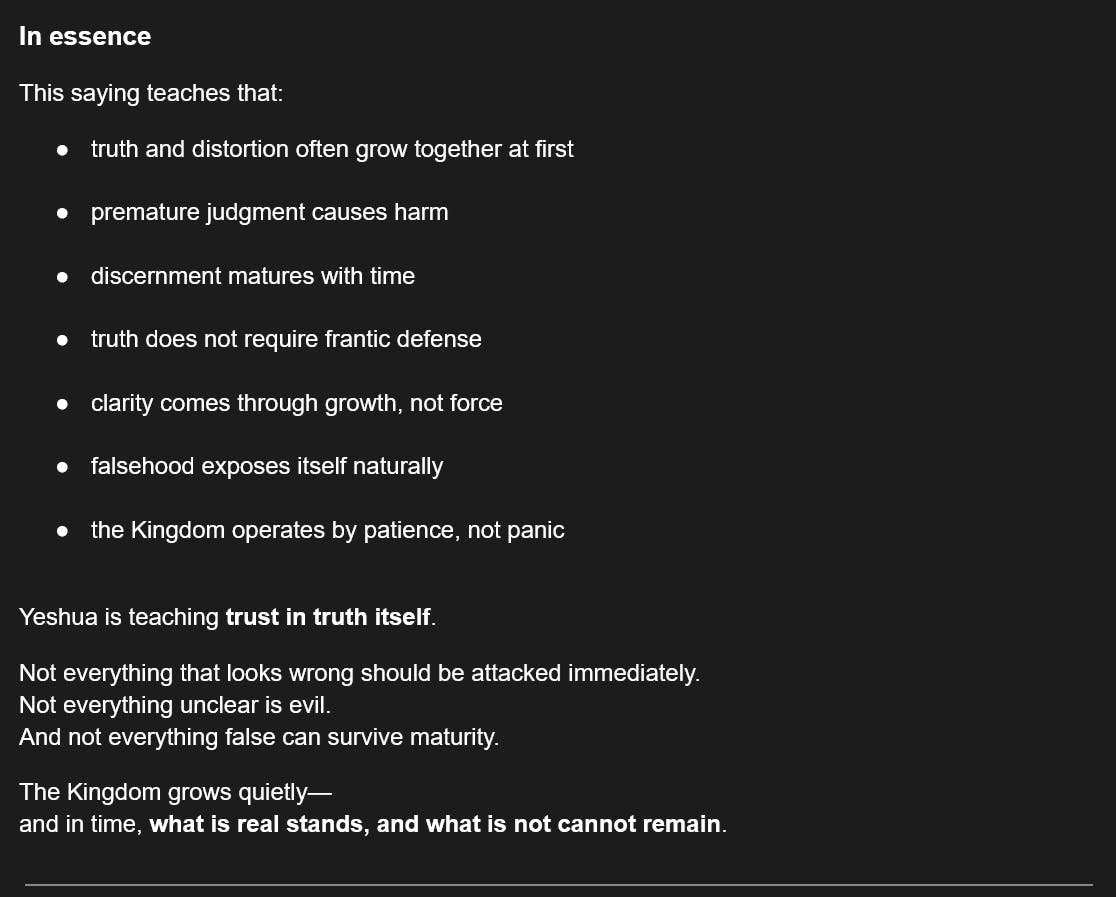This screenshot has height=897, width=1116.
Task: Click the word "Yeshua" in the paragraph
Action: click(58, 618)
